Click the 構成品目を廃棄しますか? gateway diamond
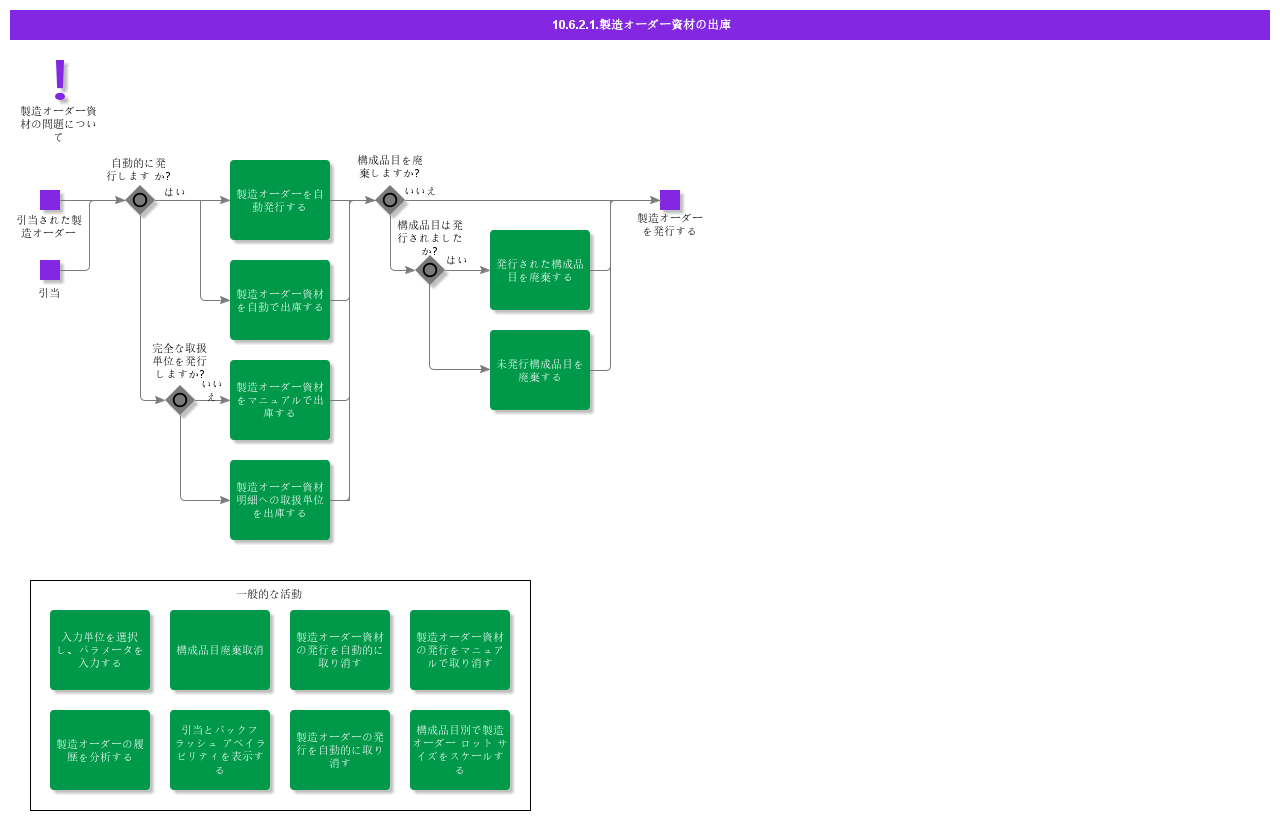 [390, 200]
